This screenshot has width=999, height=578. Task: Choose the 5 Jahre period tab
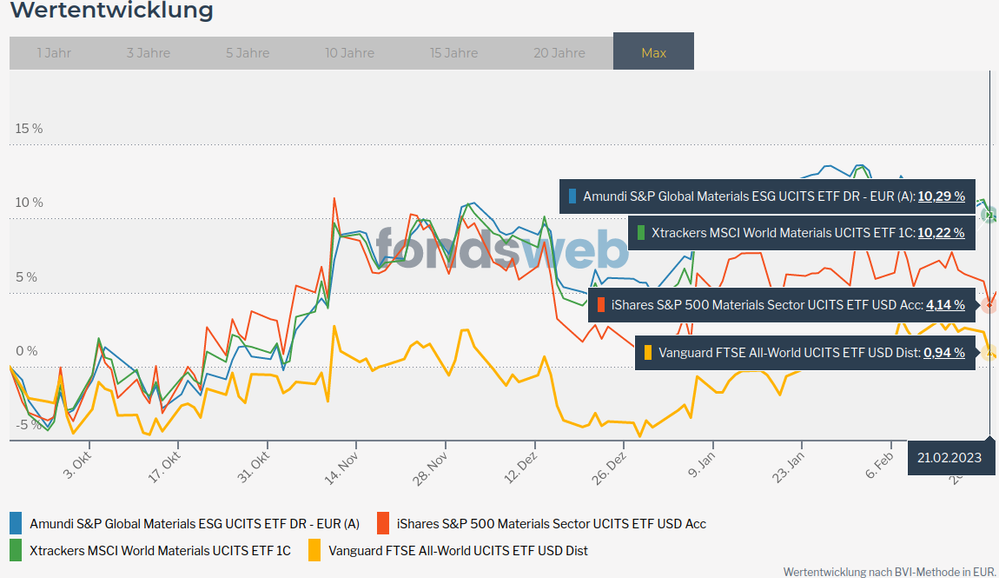246,53
